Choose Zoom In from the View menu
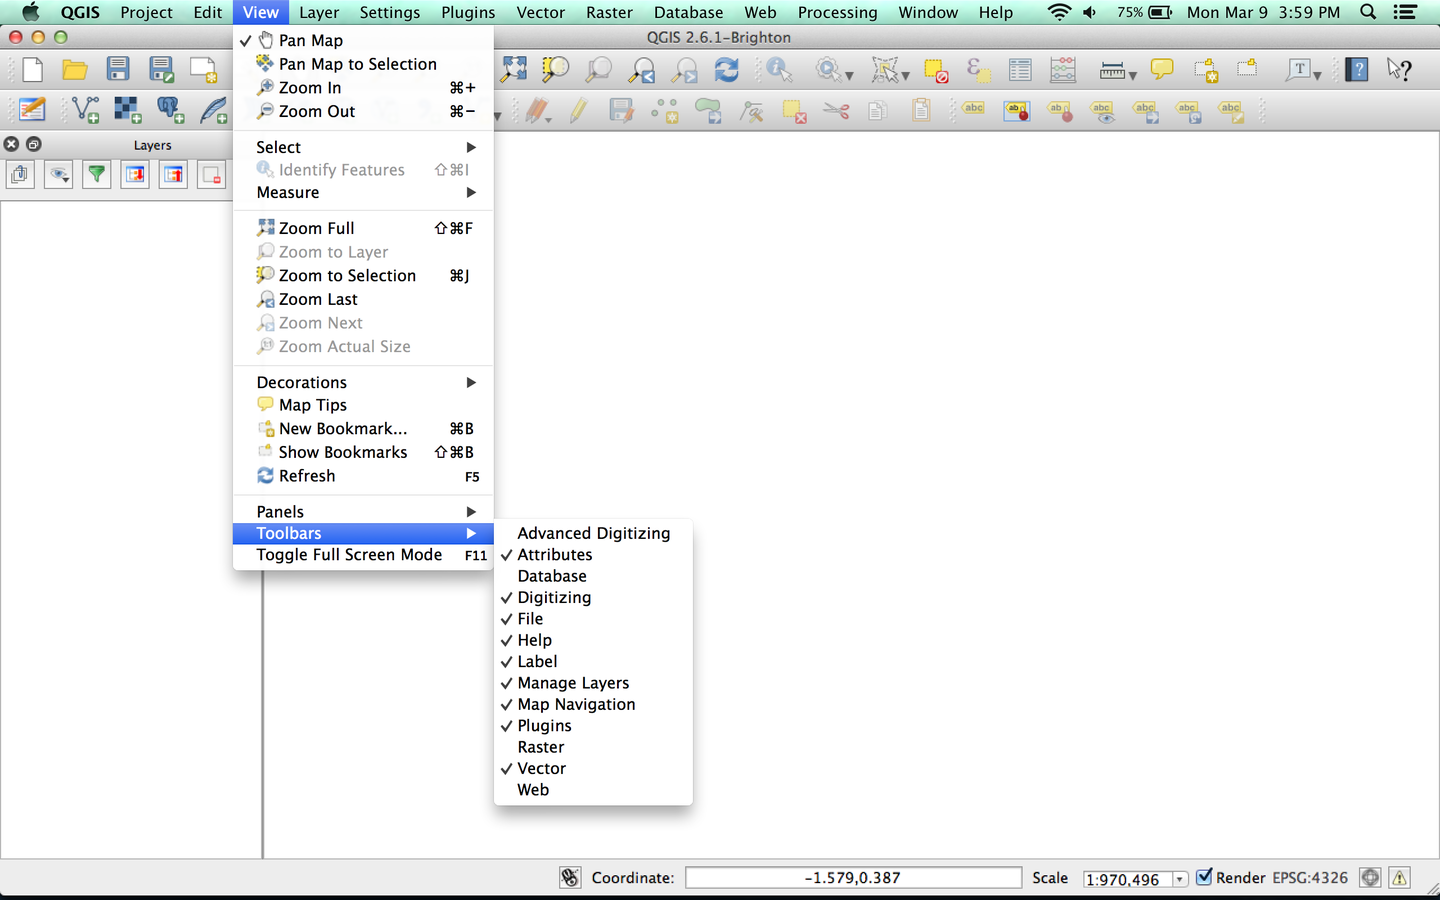Viewport: 1440px width, 900px height. point(363,88)
